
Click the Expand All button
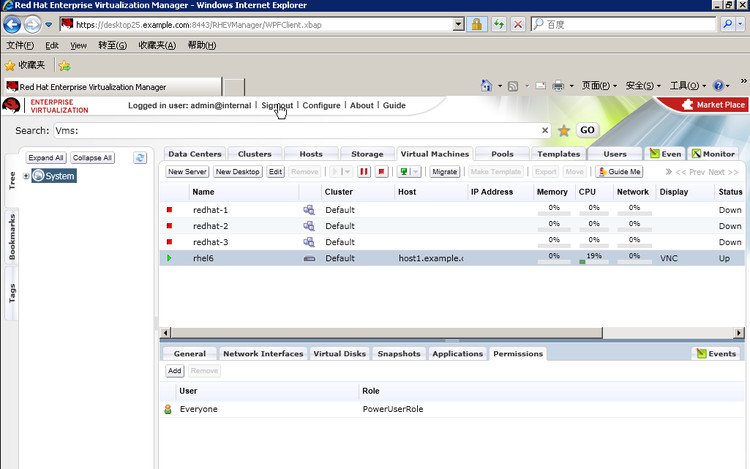(x=45, y=158)
